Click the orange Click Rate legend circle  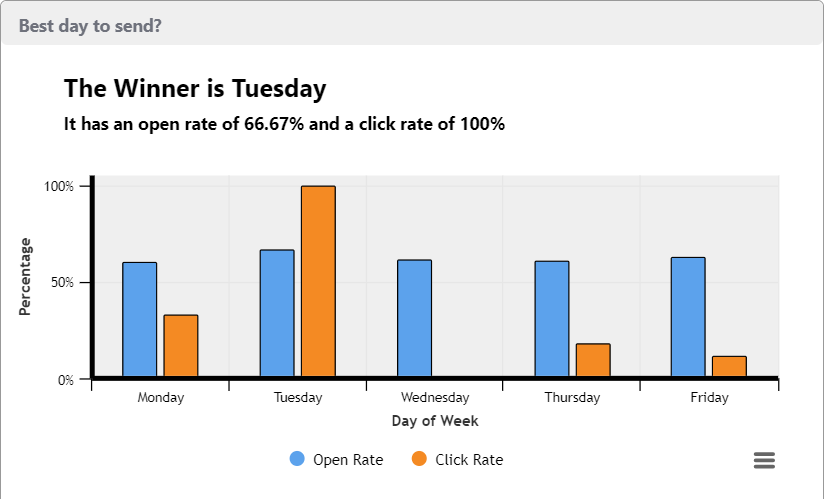tap(419, 459)
